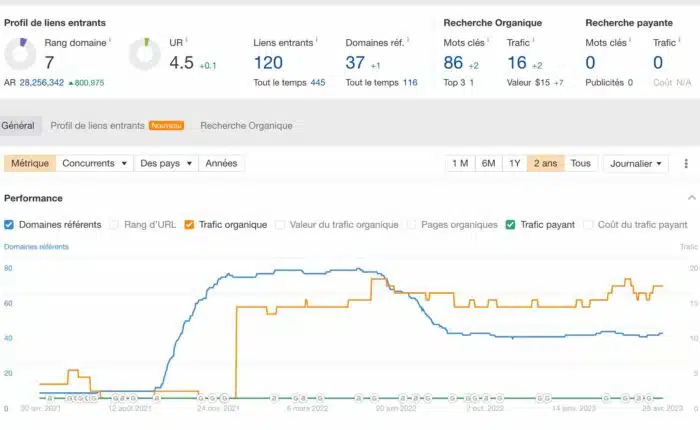Screen dimensions: 700x430
Task: Open the Profil de liens entrants tab
Action: (x=97, y=126)
